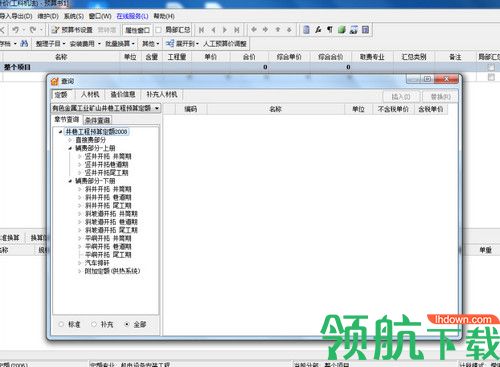This screenshot has height=367, width=500.
Task: Select the 整个项目 row in main grid
Action: point(250,67)
